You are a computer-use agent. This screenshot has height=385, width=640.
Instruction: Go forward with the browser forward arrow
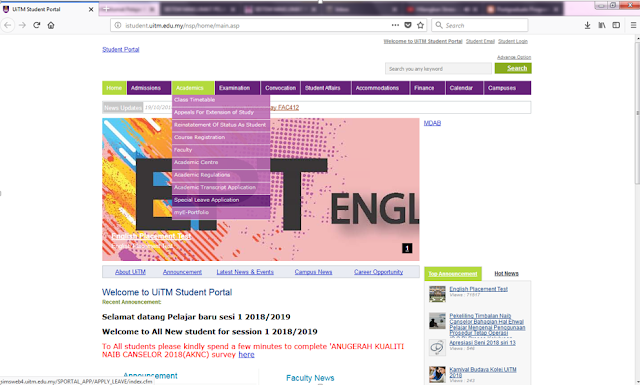click(x=22, y=25)
